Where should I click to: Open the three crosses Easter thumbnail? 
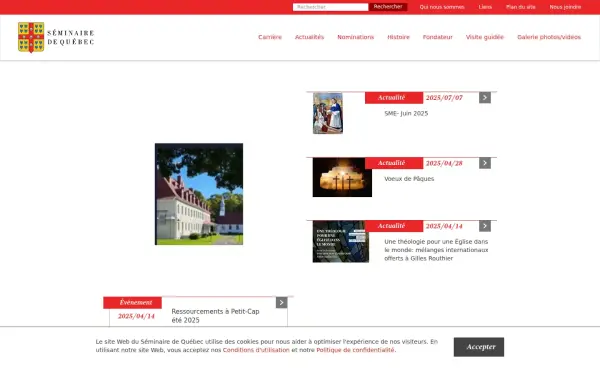coord(342,177)
